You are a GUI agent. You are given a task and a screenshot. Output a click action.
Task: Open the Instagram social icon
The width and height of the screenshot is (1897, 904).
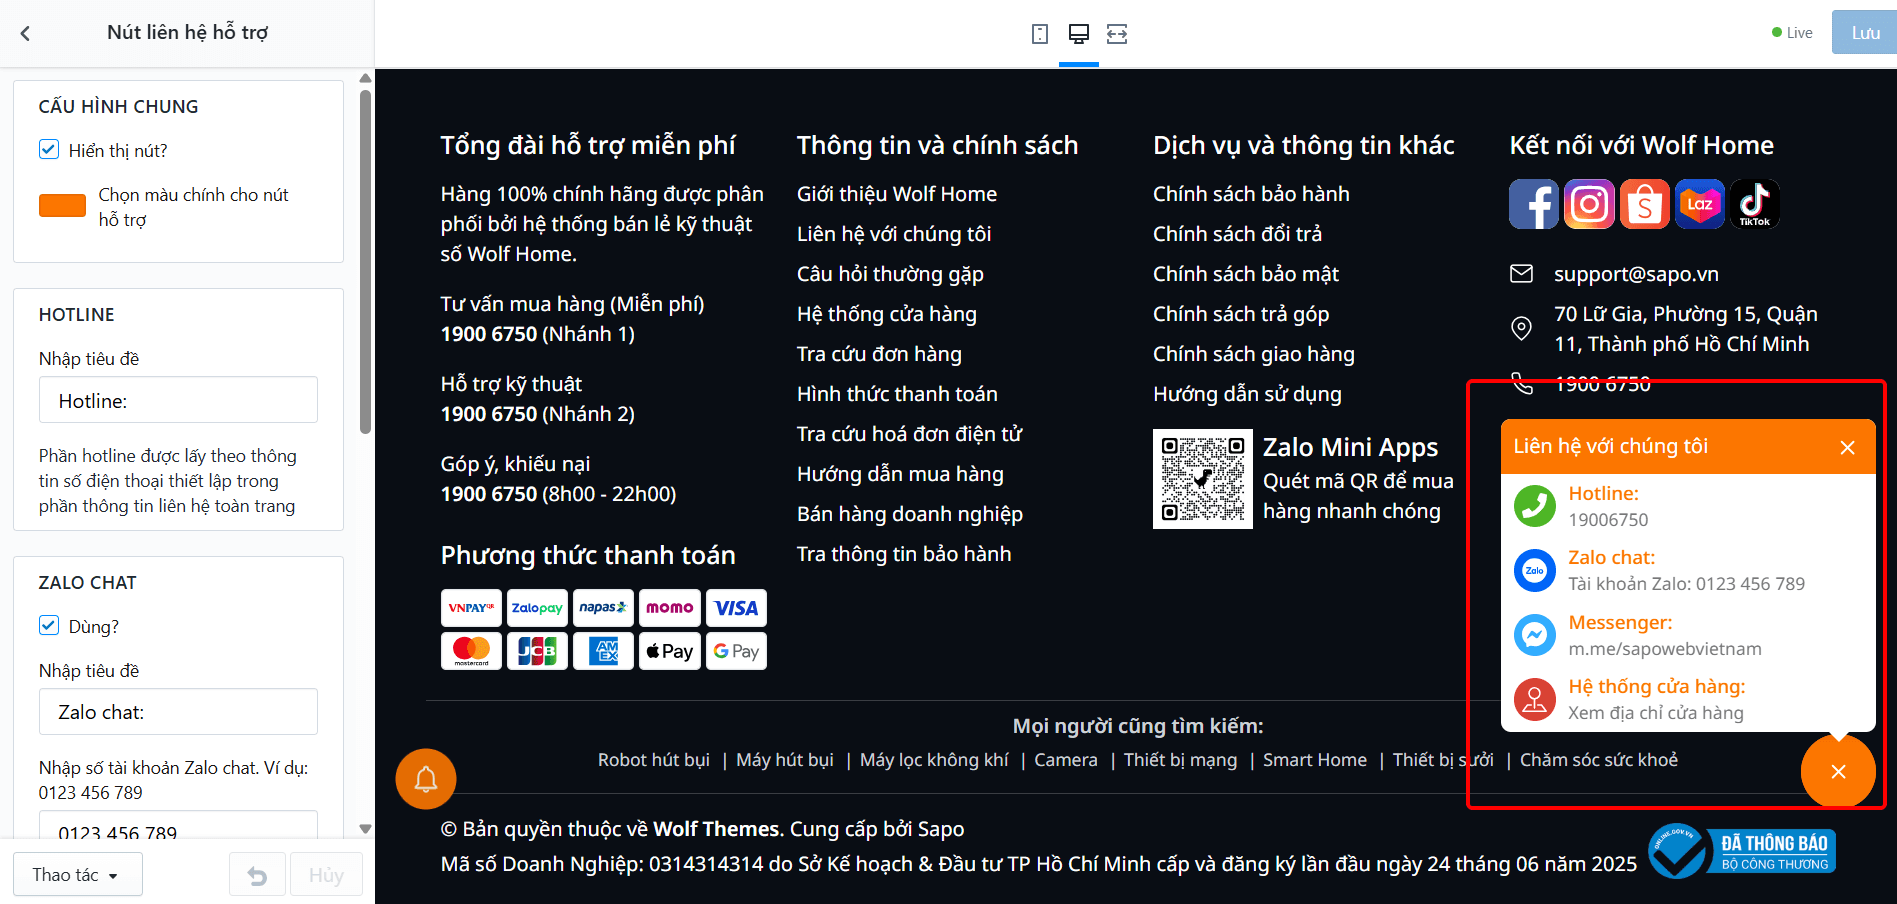tap(1589, 204)
